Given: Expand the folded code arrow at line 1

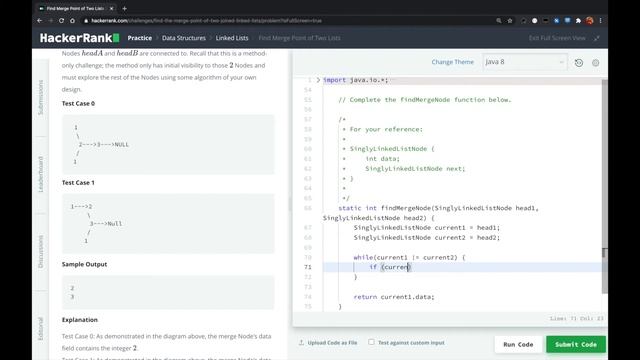Looking at the screenshot, I should point(318,80).
